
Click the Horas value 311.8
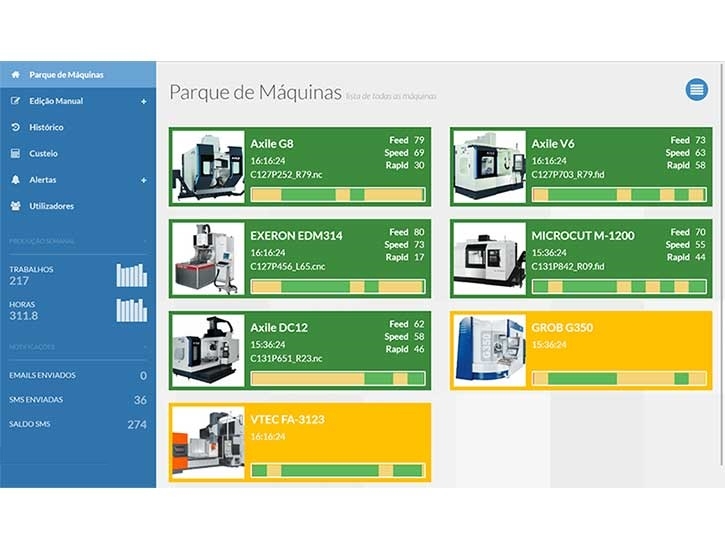click(24, 316)
